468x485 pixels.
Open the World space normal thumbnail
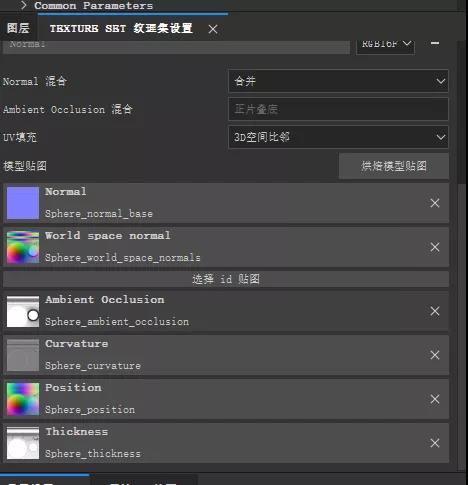(x=23, y=247)
